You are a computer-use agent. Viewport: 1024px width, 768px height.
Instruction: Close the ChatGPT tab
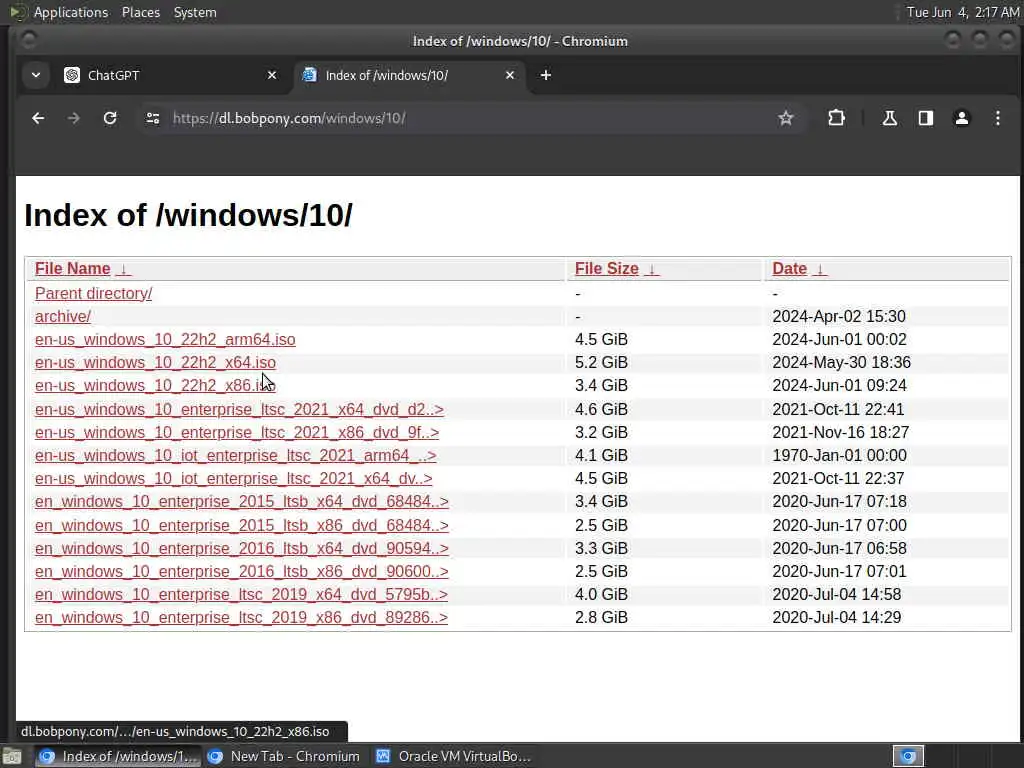[x=272, y=75]
